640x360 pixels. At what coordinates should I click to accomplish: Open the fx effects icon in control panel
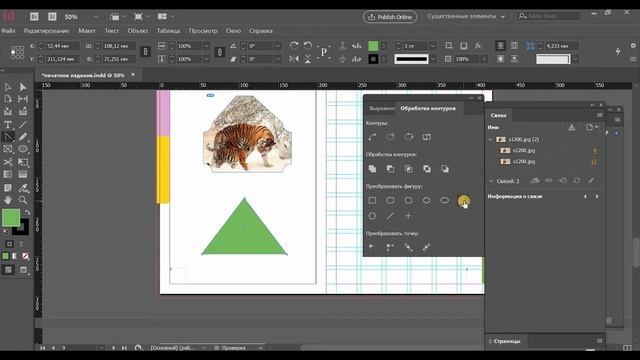(x=478, y=46)
